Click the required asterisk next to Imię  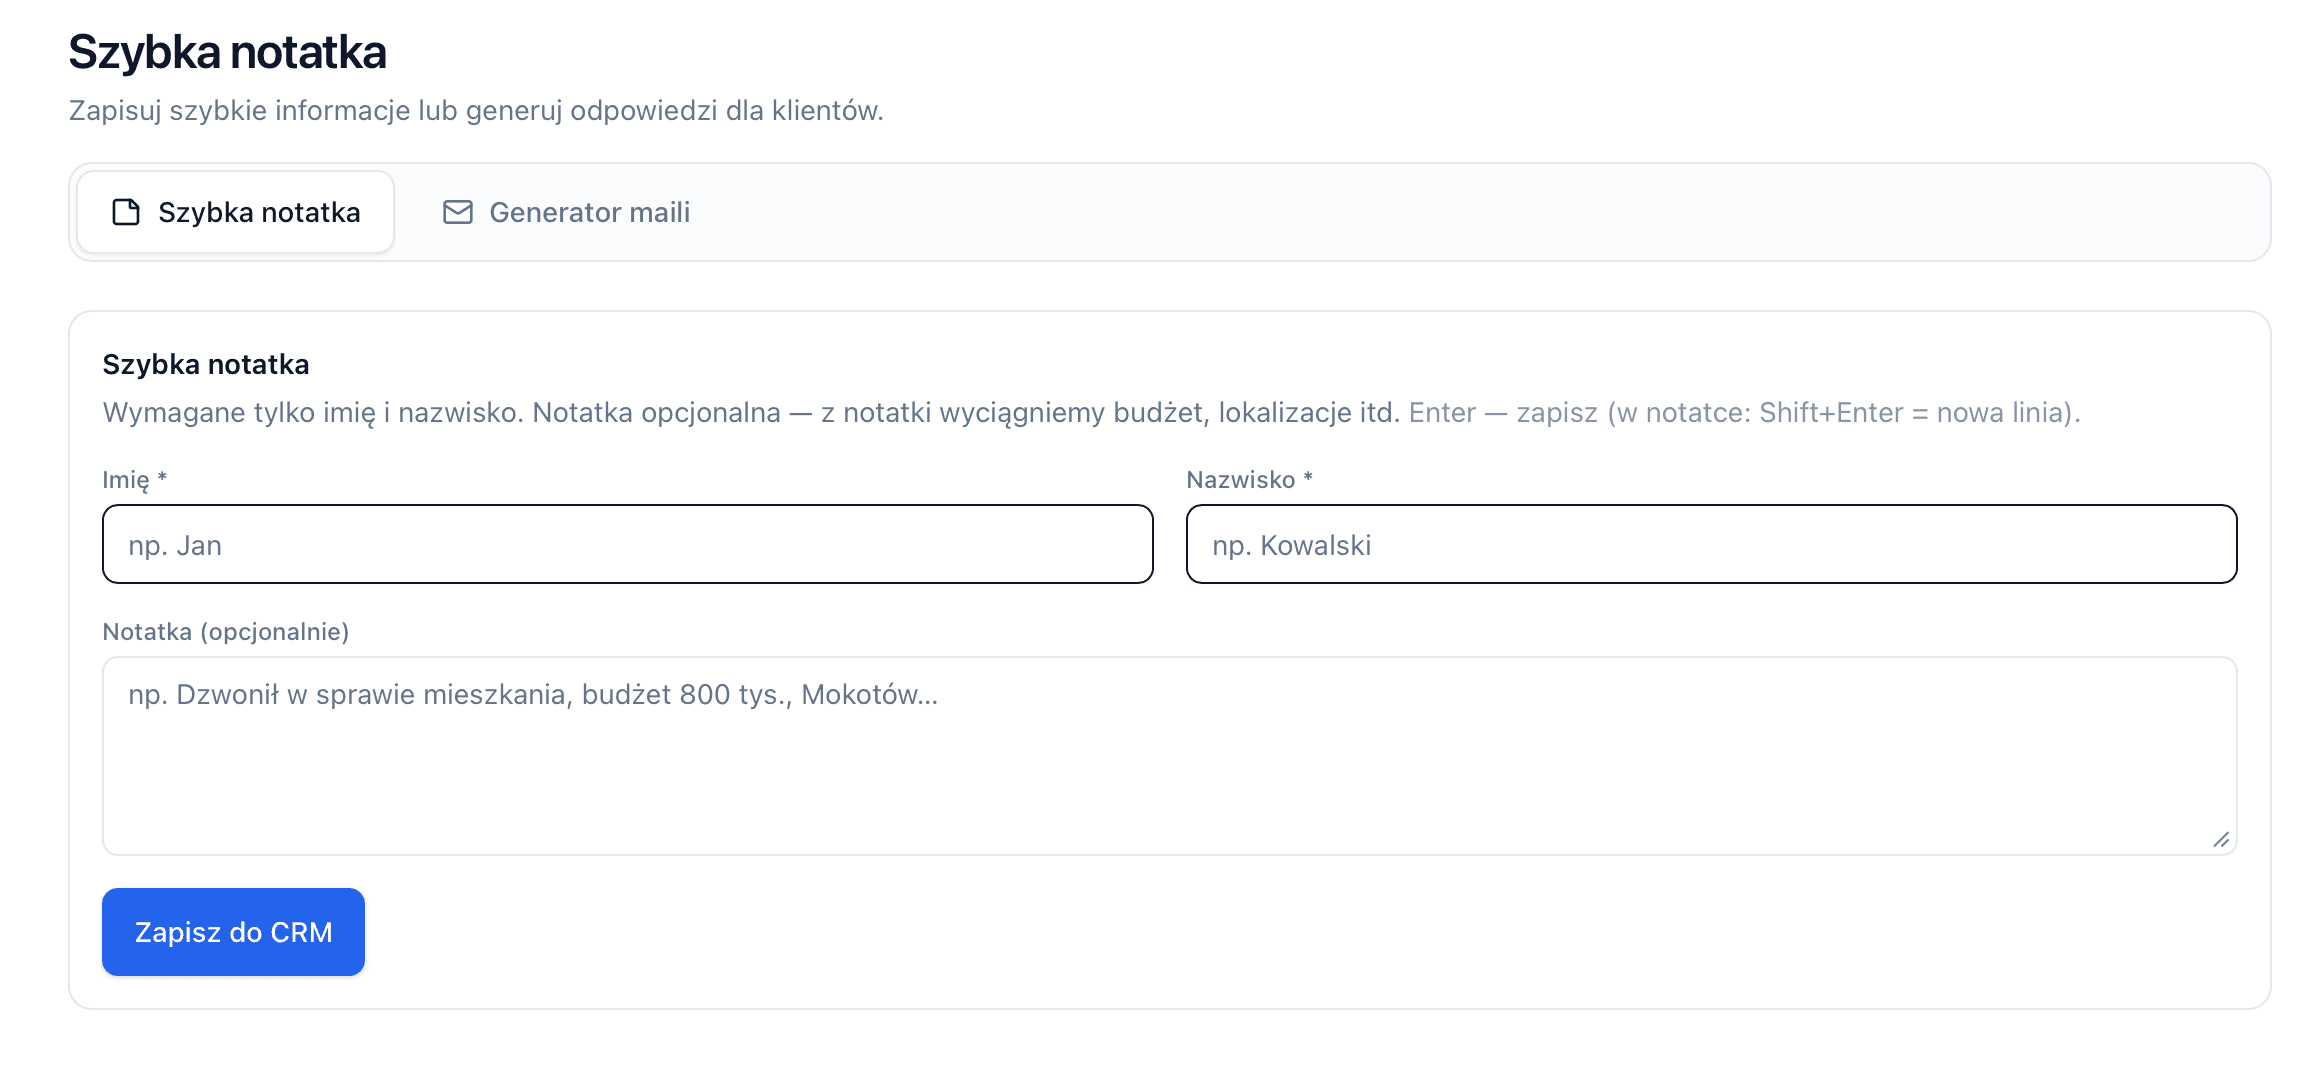pyautogui.click(x=162, y=479)
